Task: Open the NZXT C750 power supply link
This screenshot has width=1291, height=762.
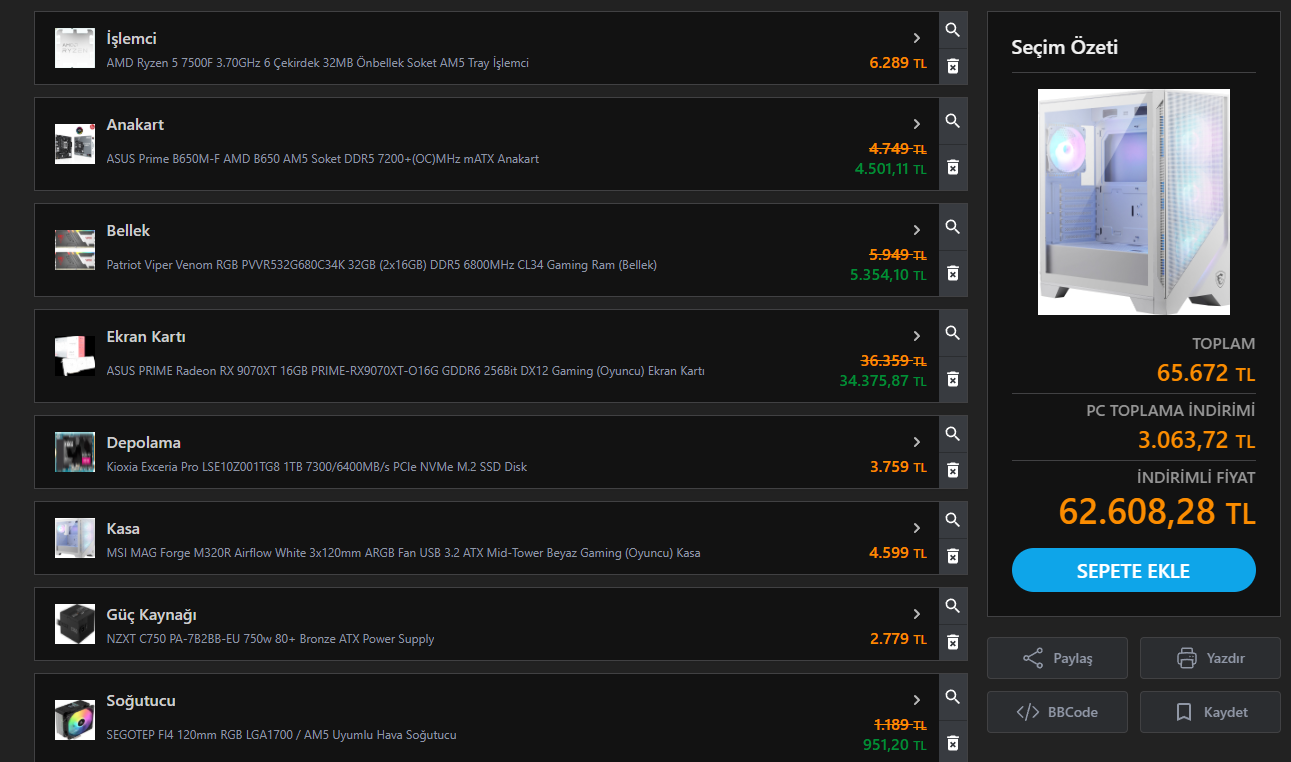Action: click(x=271, y=639)
